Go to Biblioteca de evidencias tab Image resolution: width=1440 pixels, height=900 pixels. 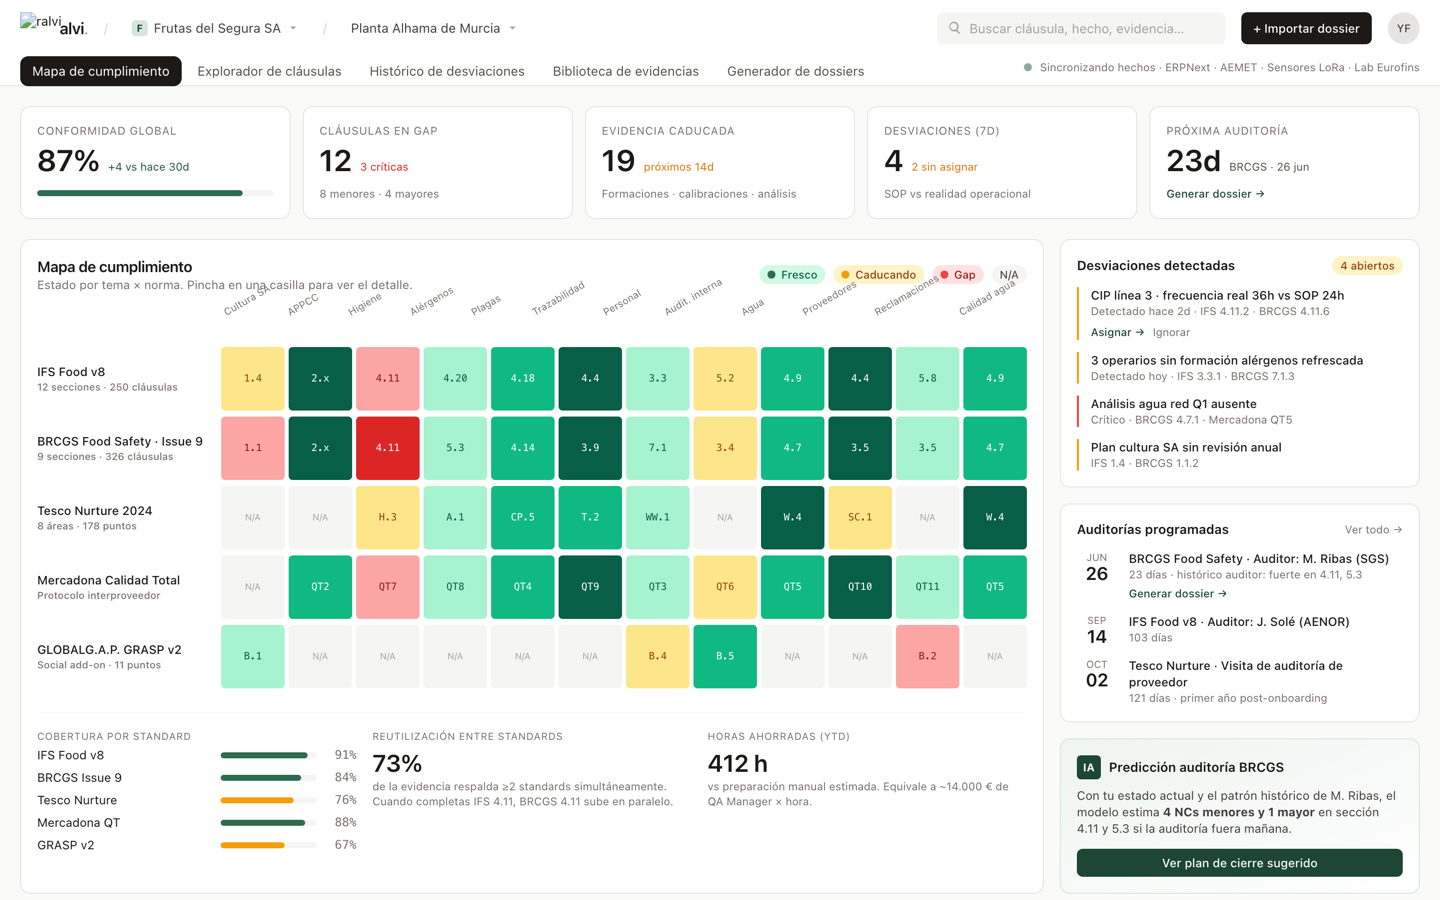[626, 71]
